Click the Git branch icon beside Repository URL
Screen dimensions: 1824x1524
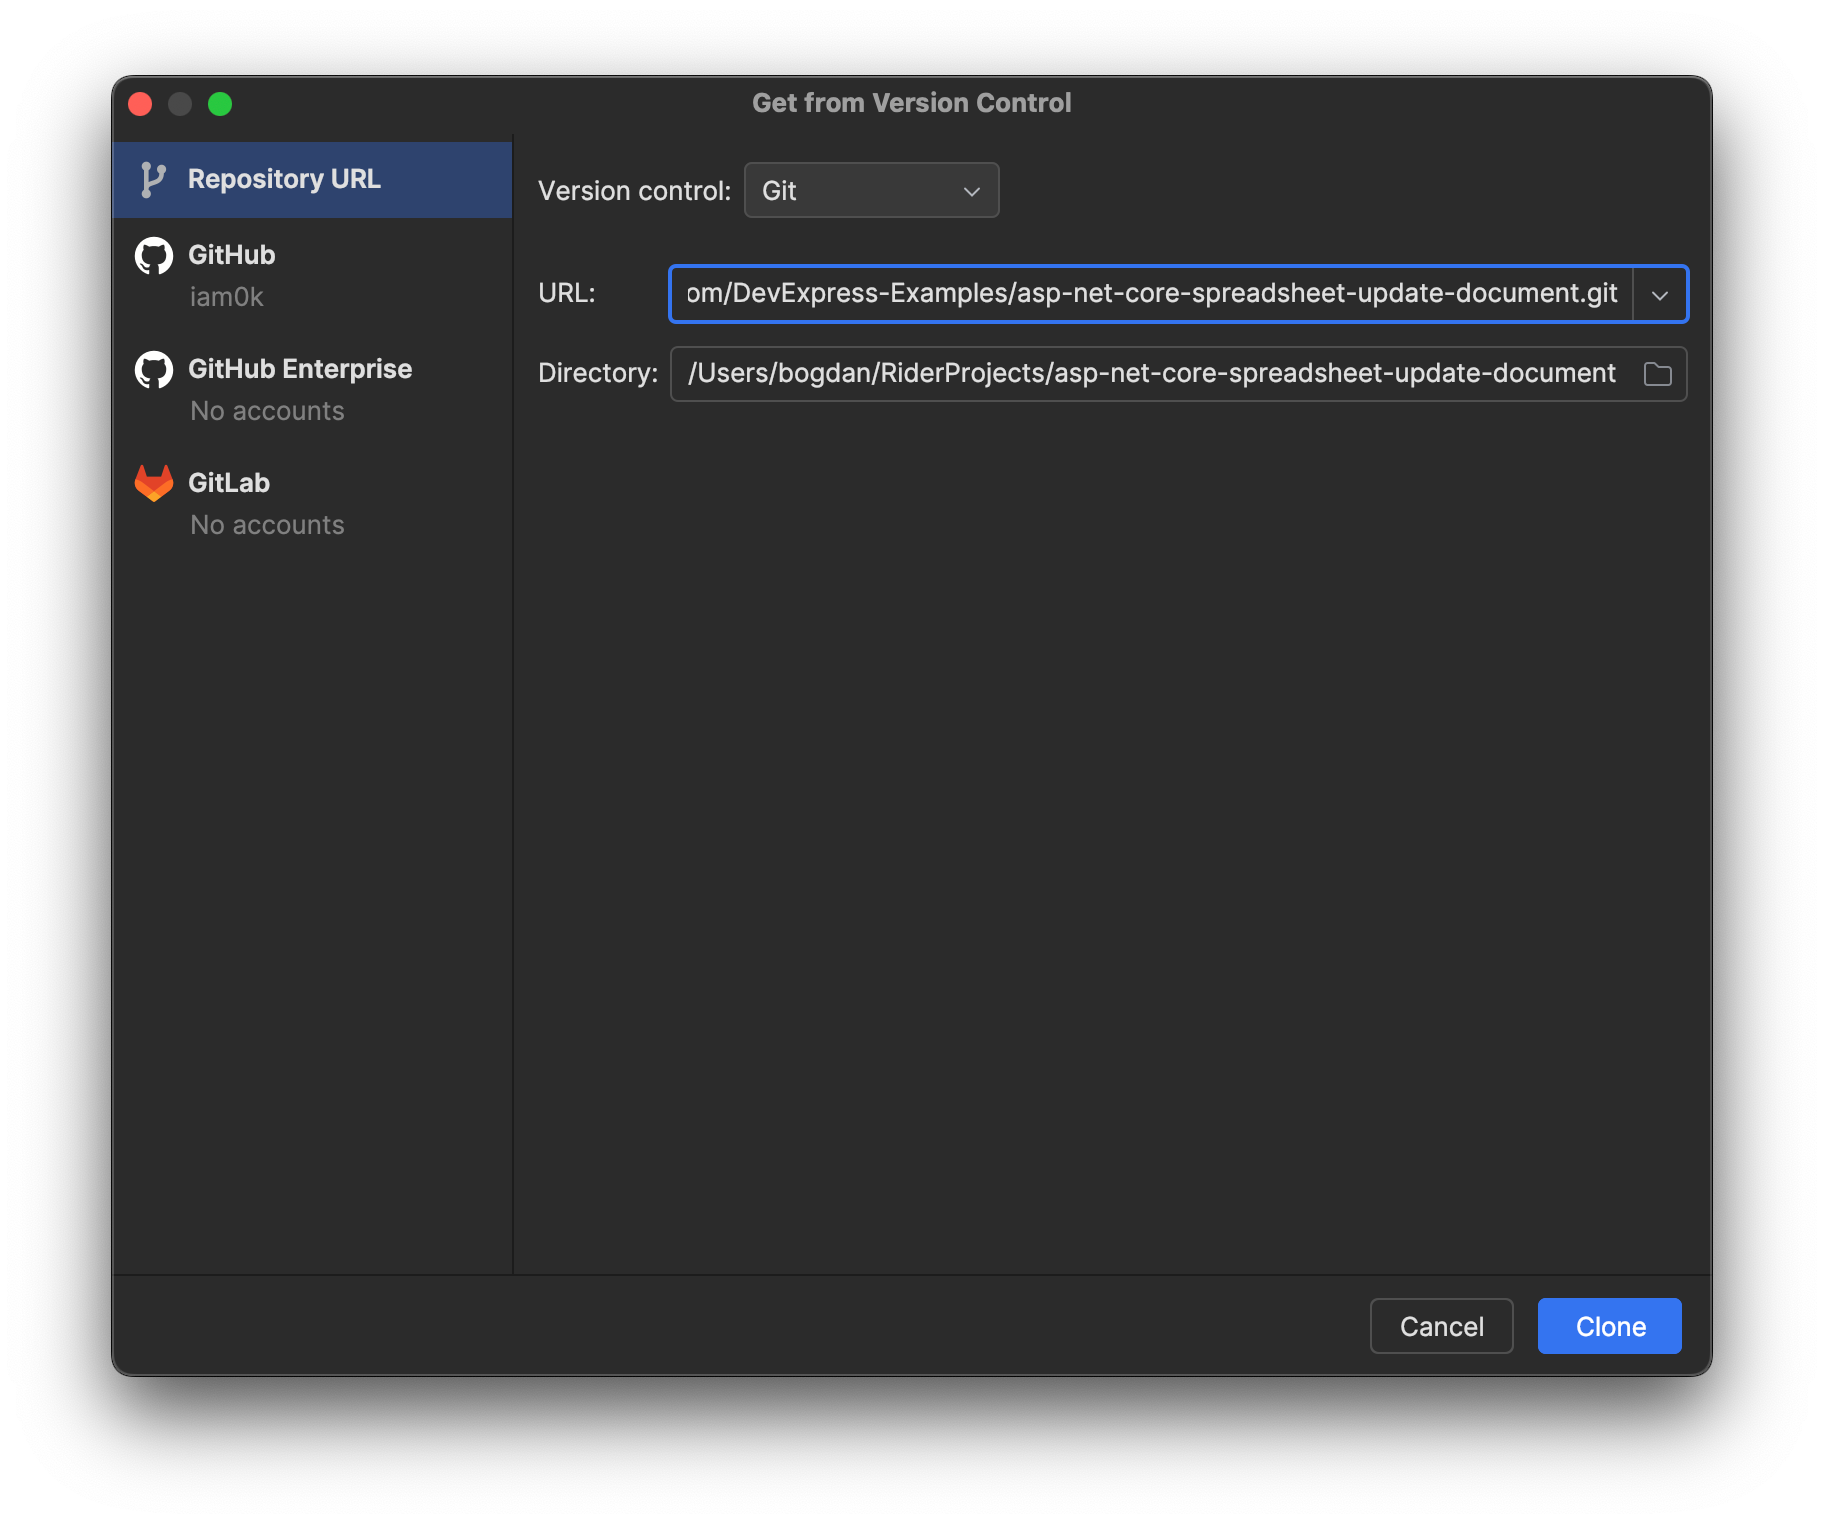pyautogui.click(x=152, y=180)
